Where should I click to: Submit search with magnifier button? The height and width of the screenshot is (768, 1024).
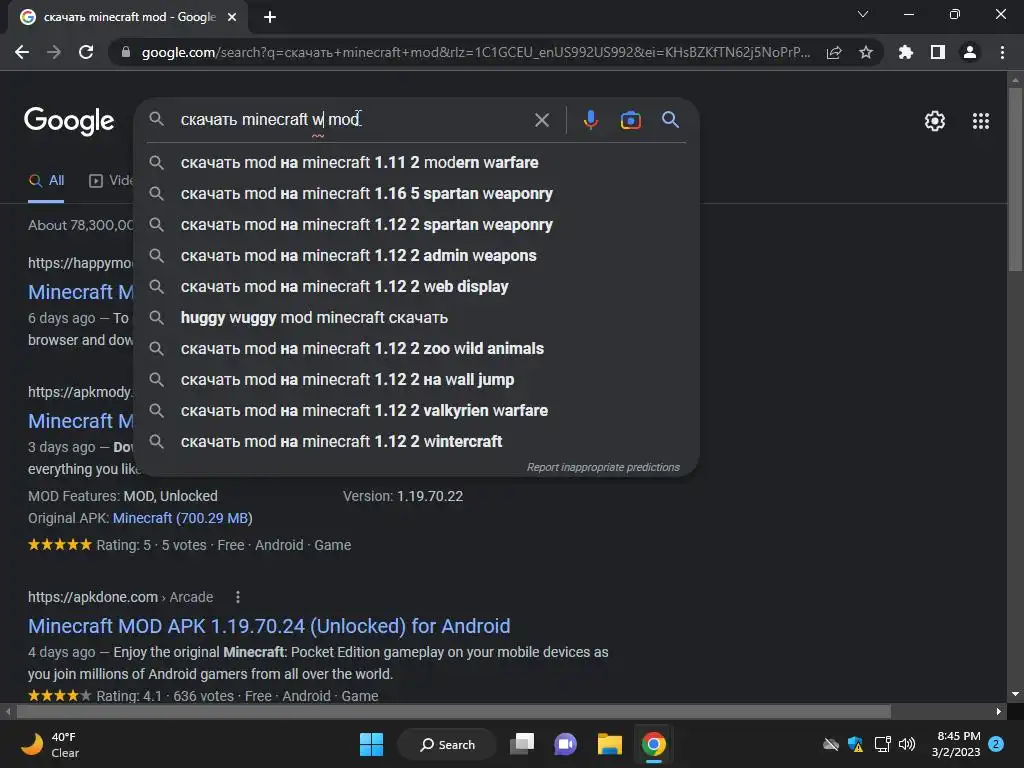pos(670,120)
